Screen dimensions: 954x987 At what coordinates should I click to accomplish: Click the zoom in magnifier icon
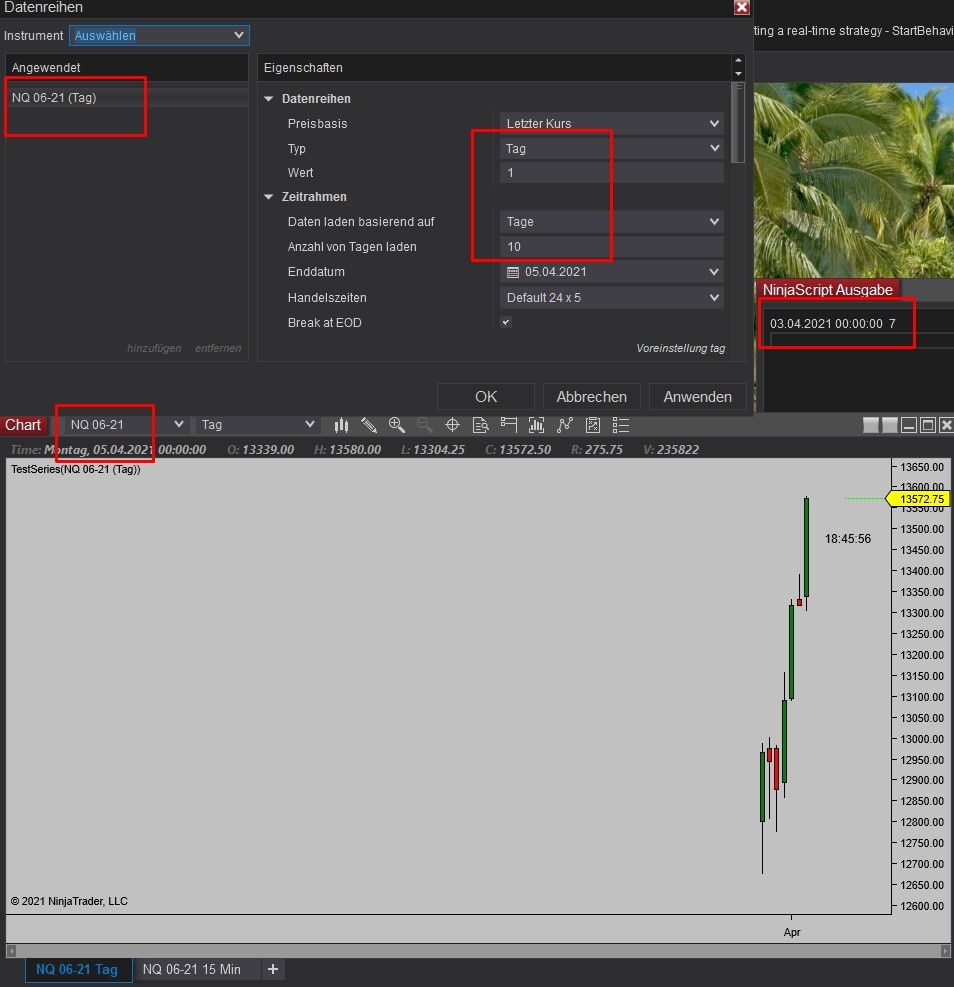point(396,425)
